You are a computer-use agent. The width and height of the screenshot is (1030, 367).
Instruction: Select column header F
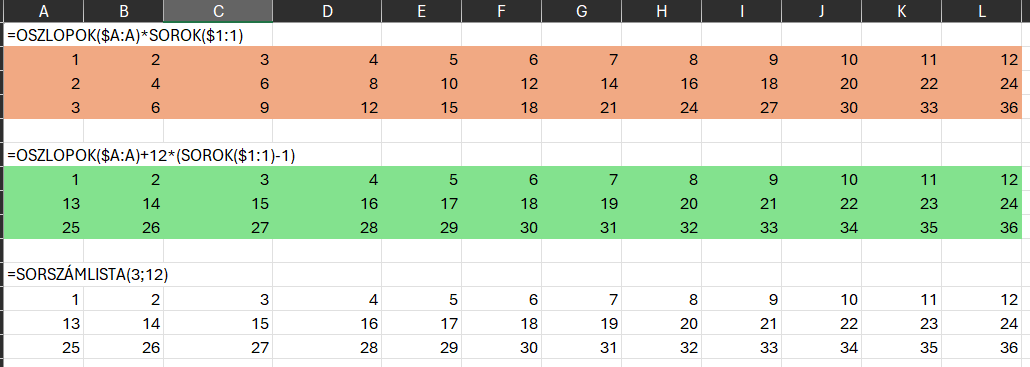point(501,11)
